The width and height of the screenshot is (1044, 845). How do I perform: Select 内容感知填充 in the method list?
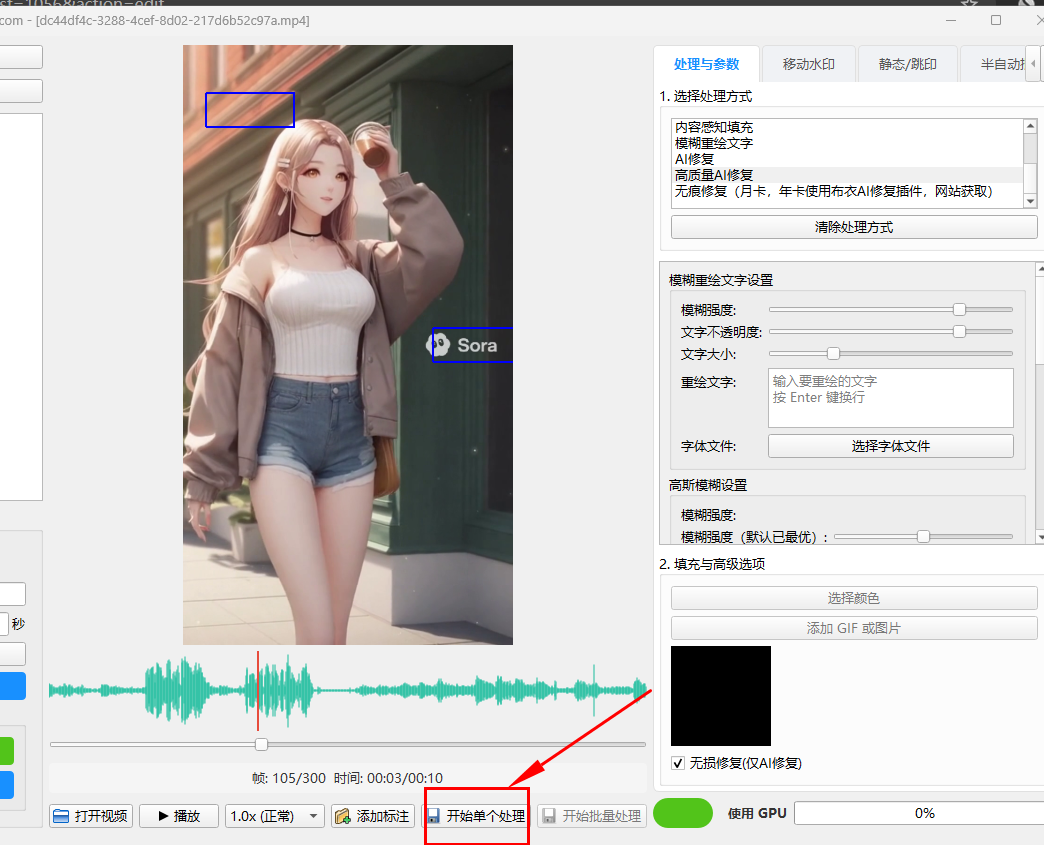point(714,127)
